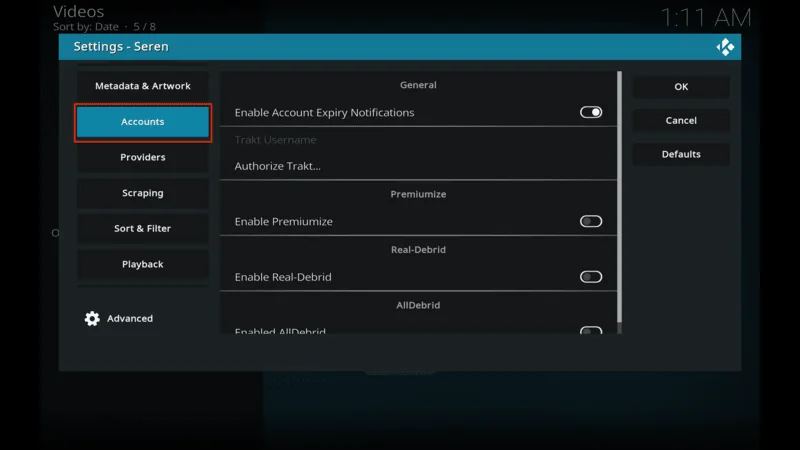The image size is (800, 450).
Task: Reset settings with Defaults button
Action: tap(681, 154)
